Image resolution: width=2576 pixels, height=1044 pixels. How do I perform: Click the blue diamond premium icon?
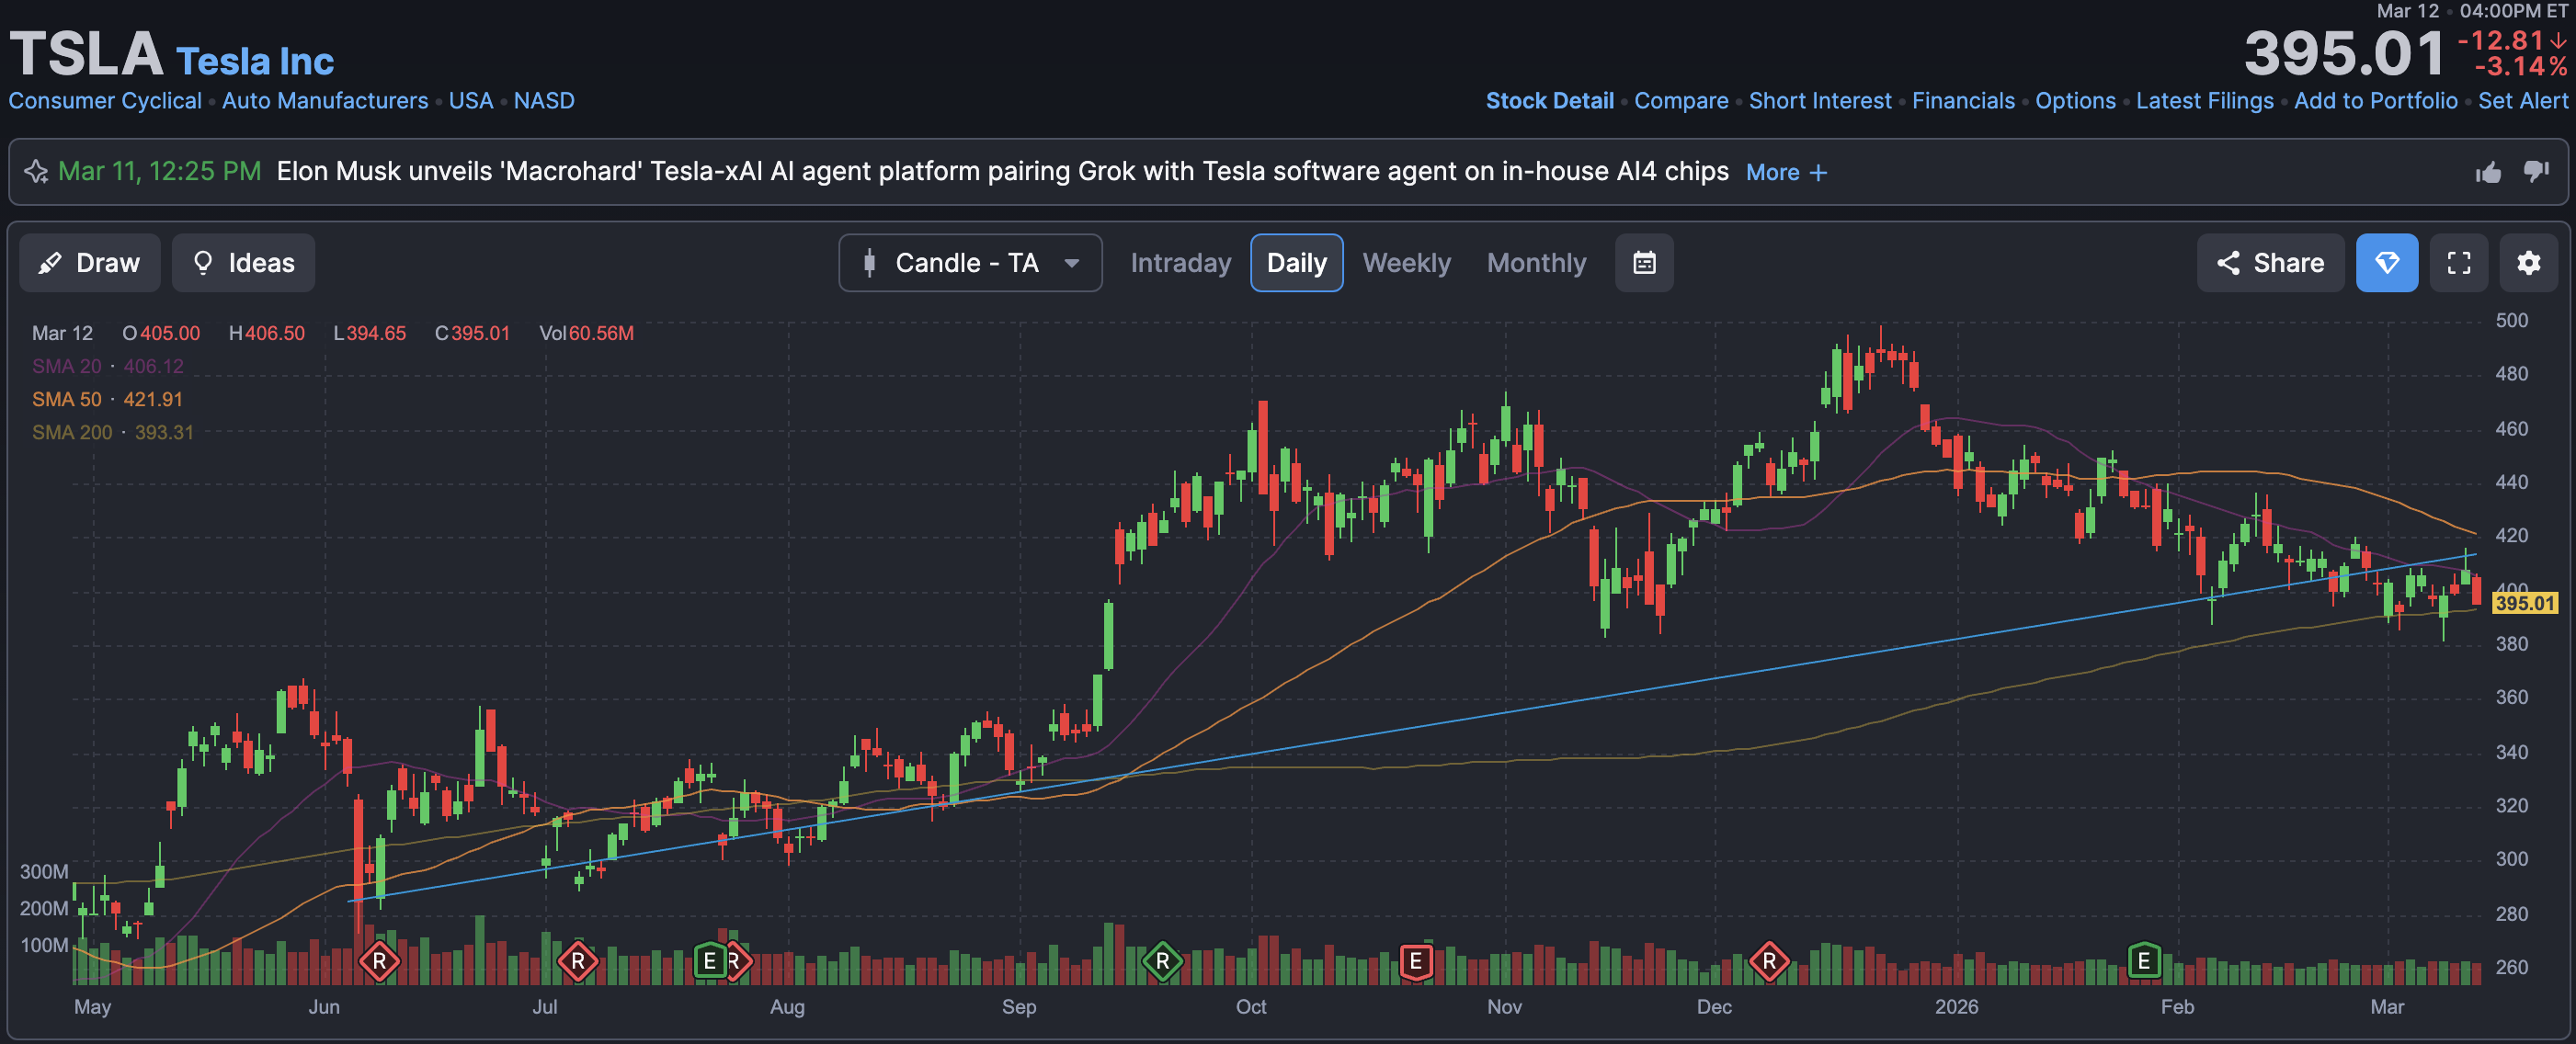(2386, 263)
